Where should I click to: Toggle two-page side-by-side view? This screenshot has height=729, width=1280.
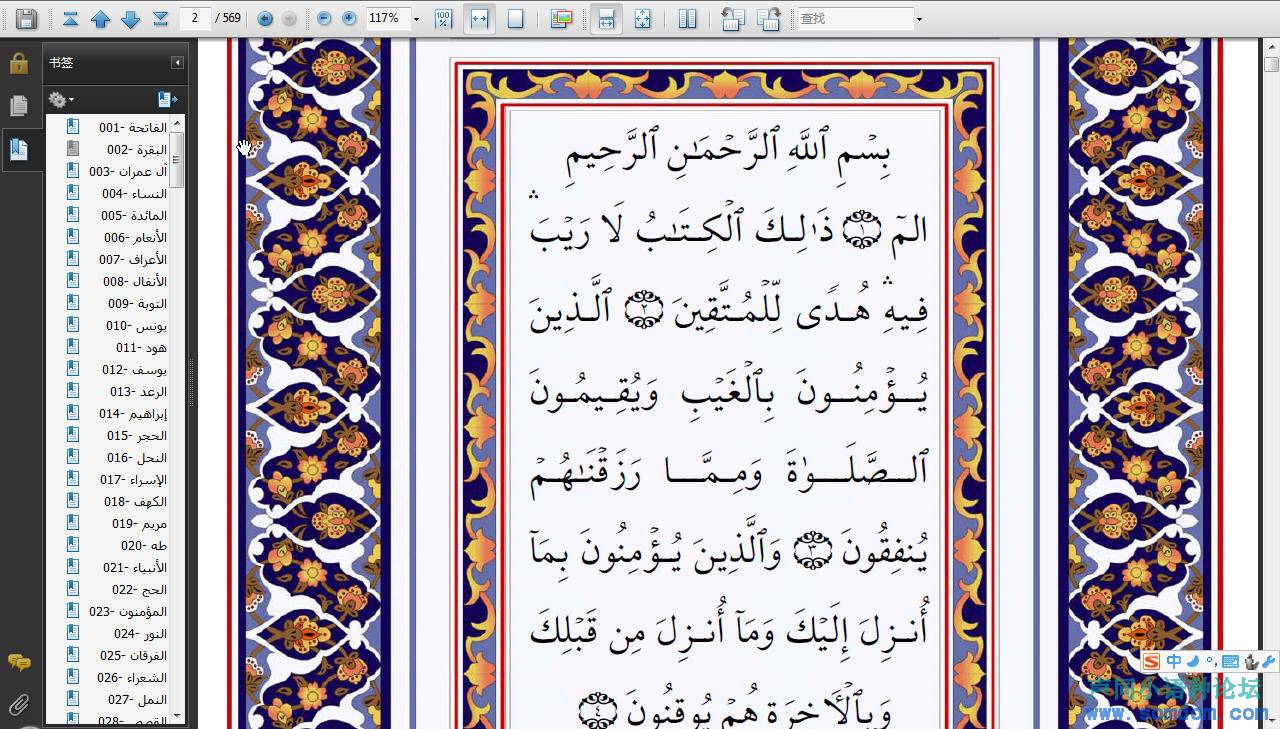tap(687, 18)
